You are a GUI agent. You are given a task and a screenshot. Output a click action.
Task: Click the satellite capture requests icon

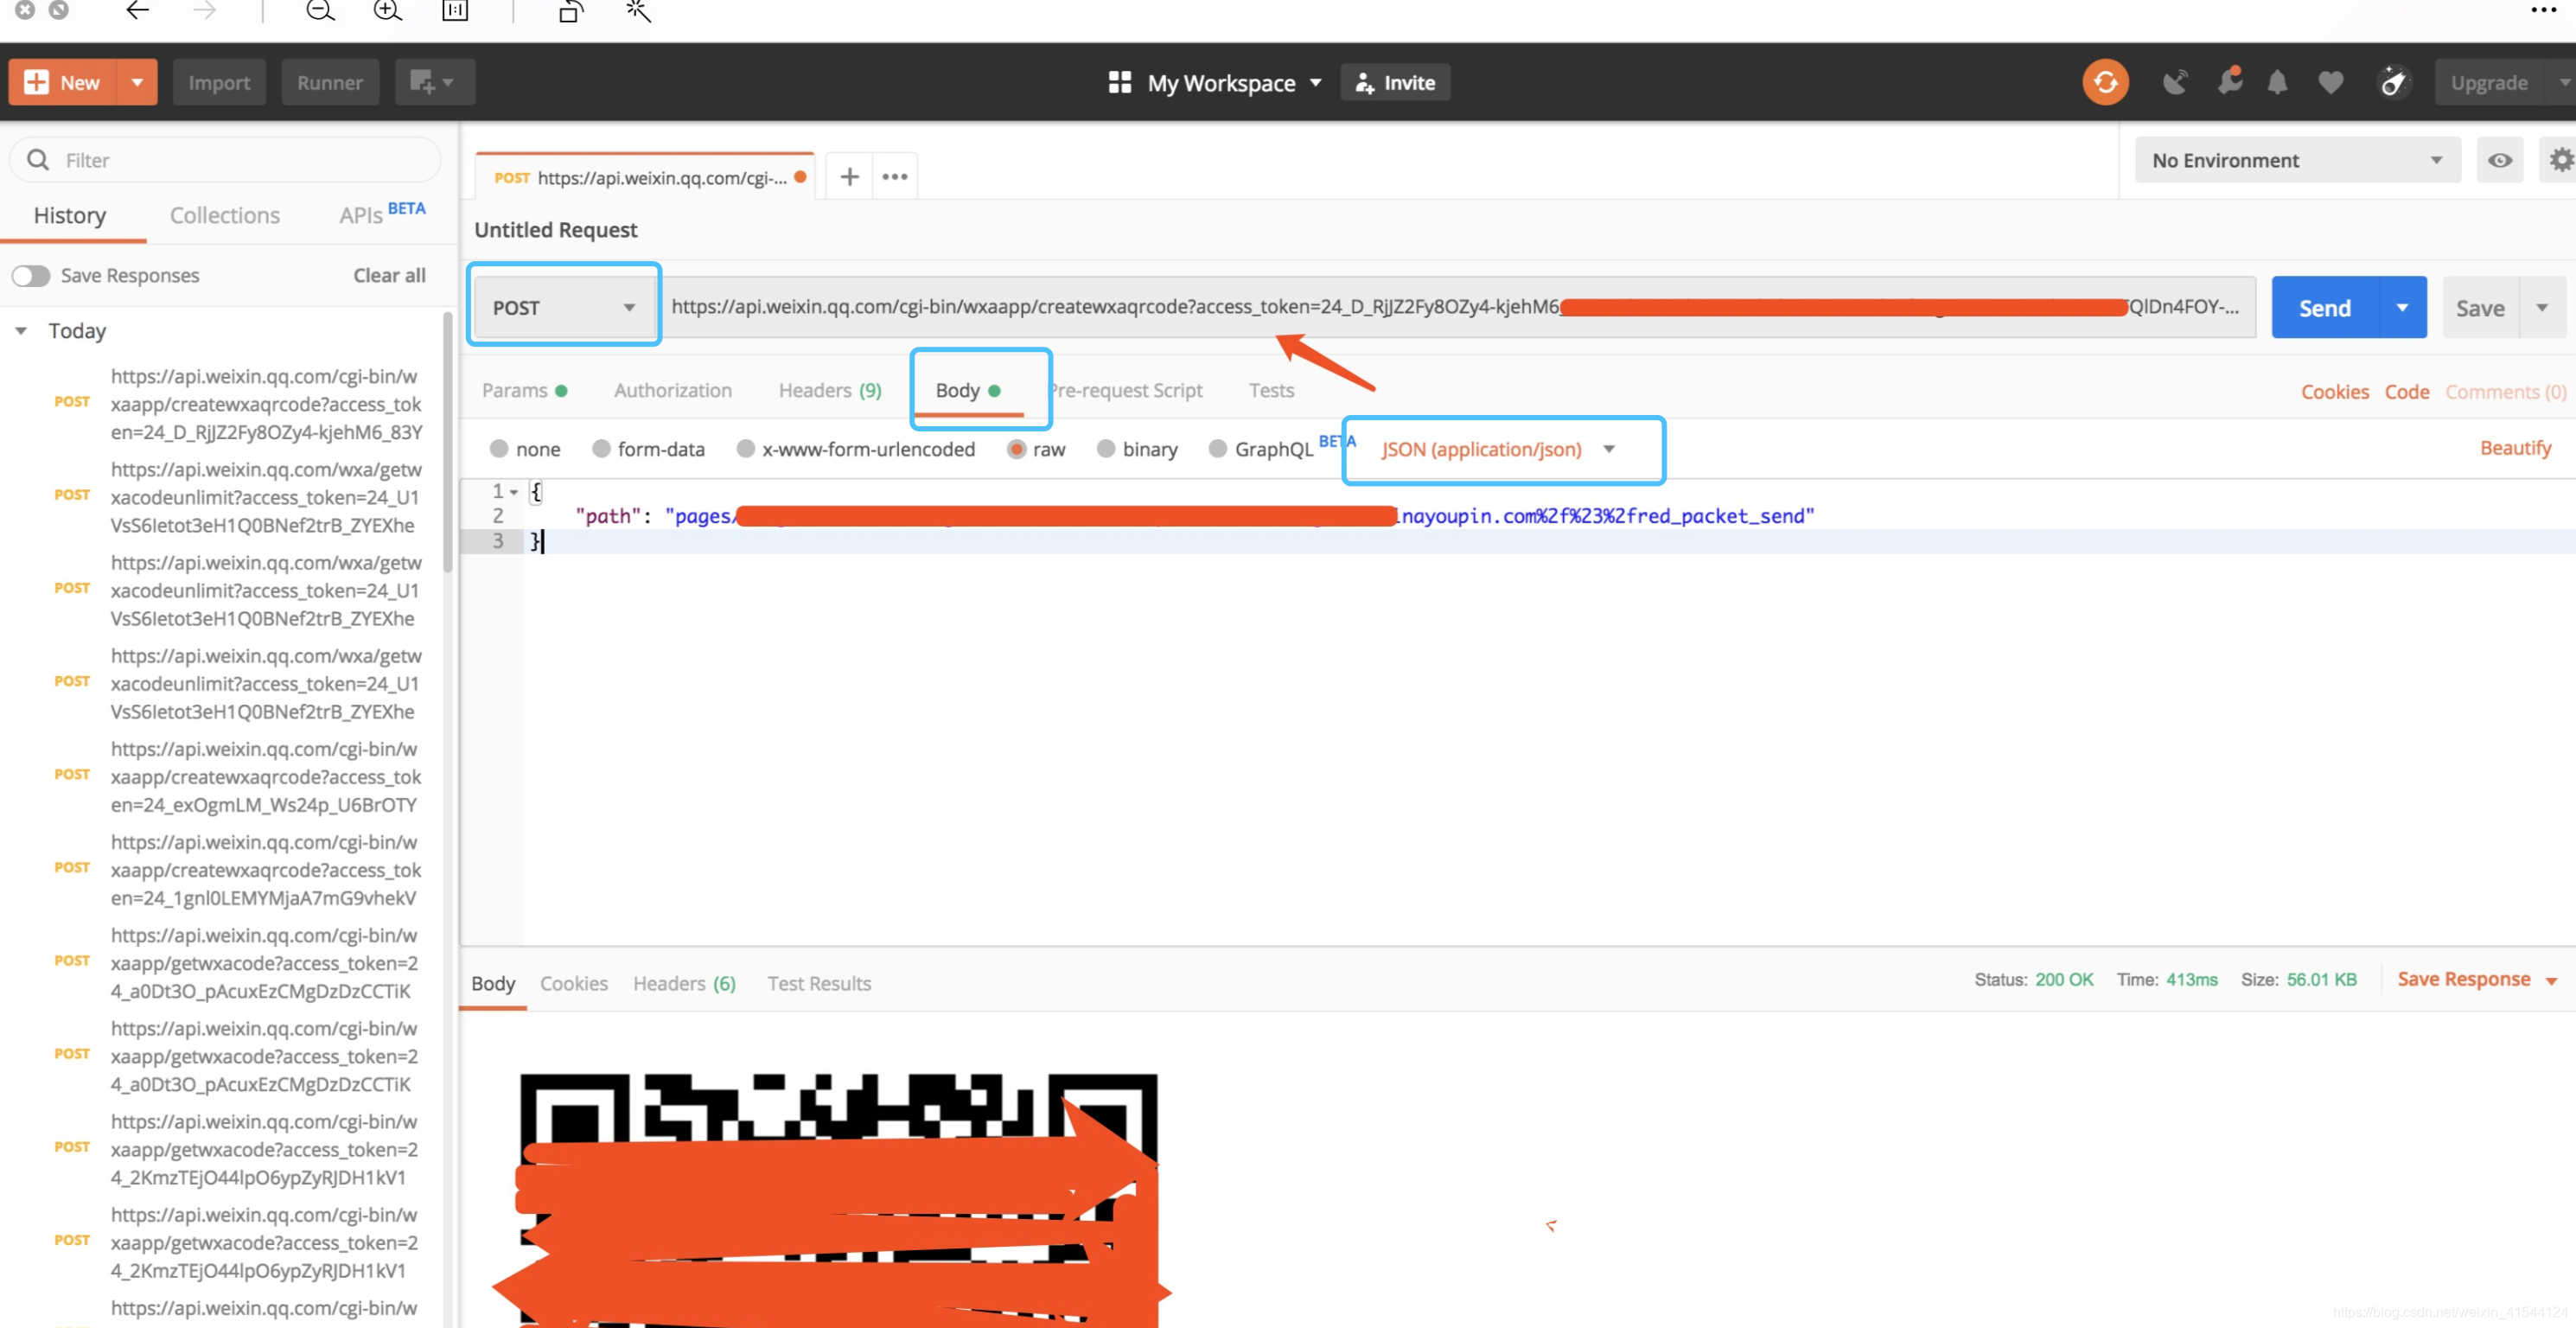tap(2174, 82)
